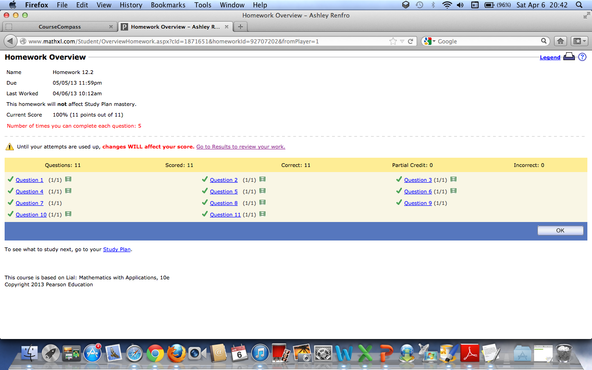Click the Wi-Fi status icon
Screen dimensions: 592x370
point(447,5)
